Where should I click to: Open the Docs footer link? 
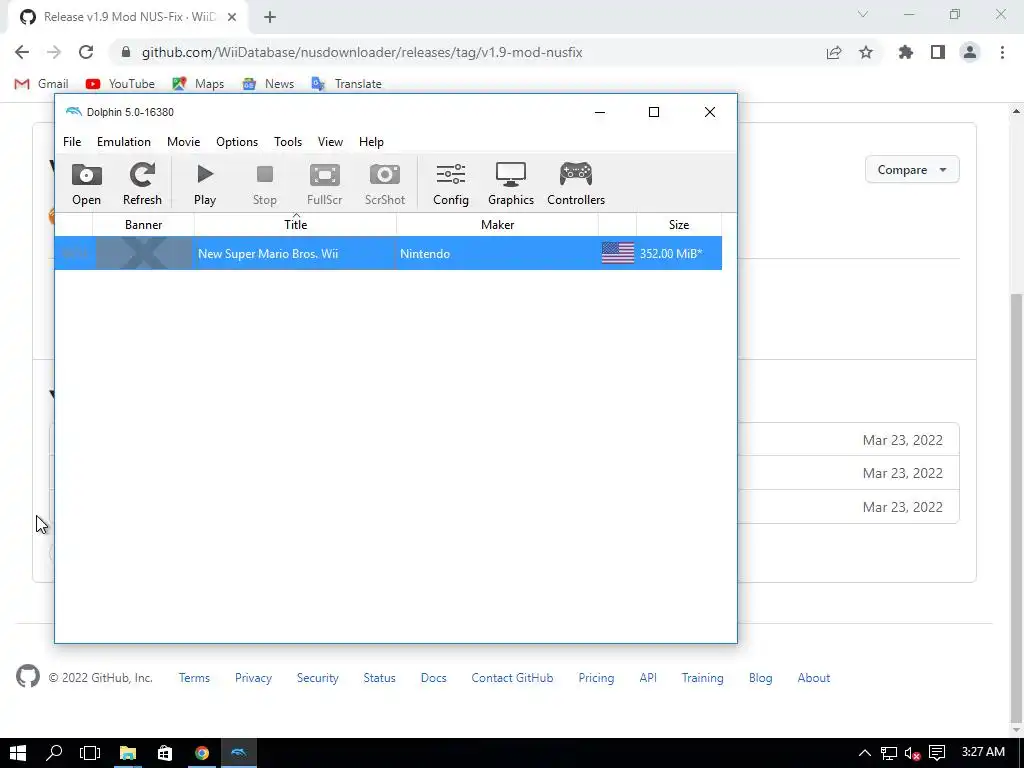click(434, 678)
